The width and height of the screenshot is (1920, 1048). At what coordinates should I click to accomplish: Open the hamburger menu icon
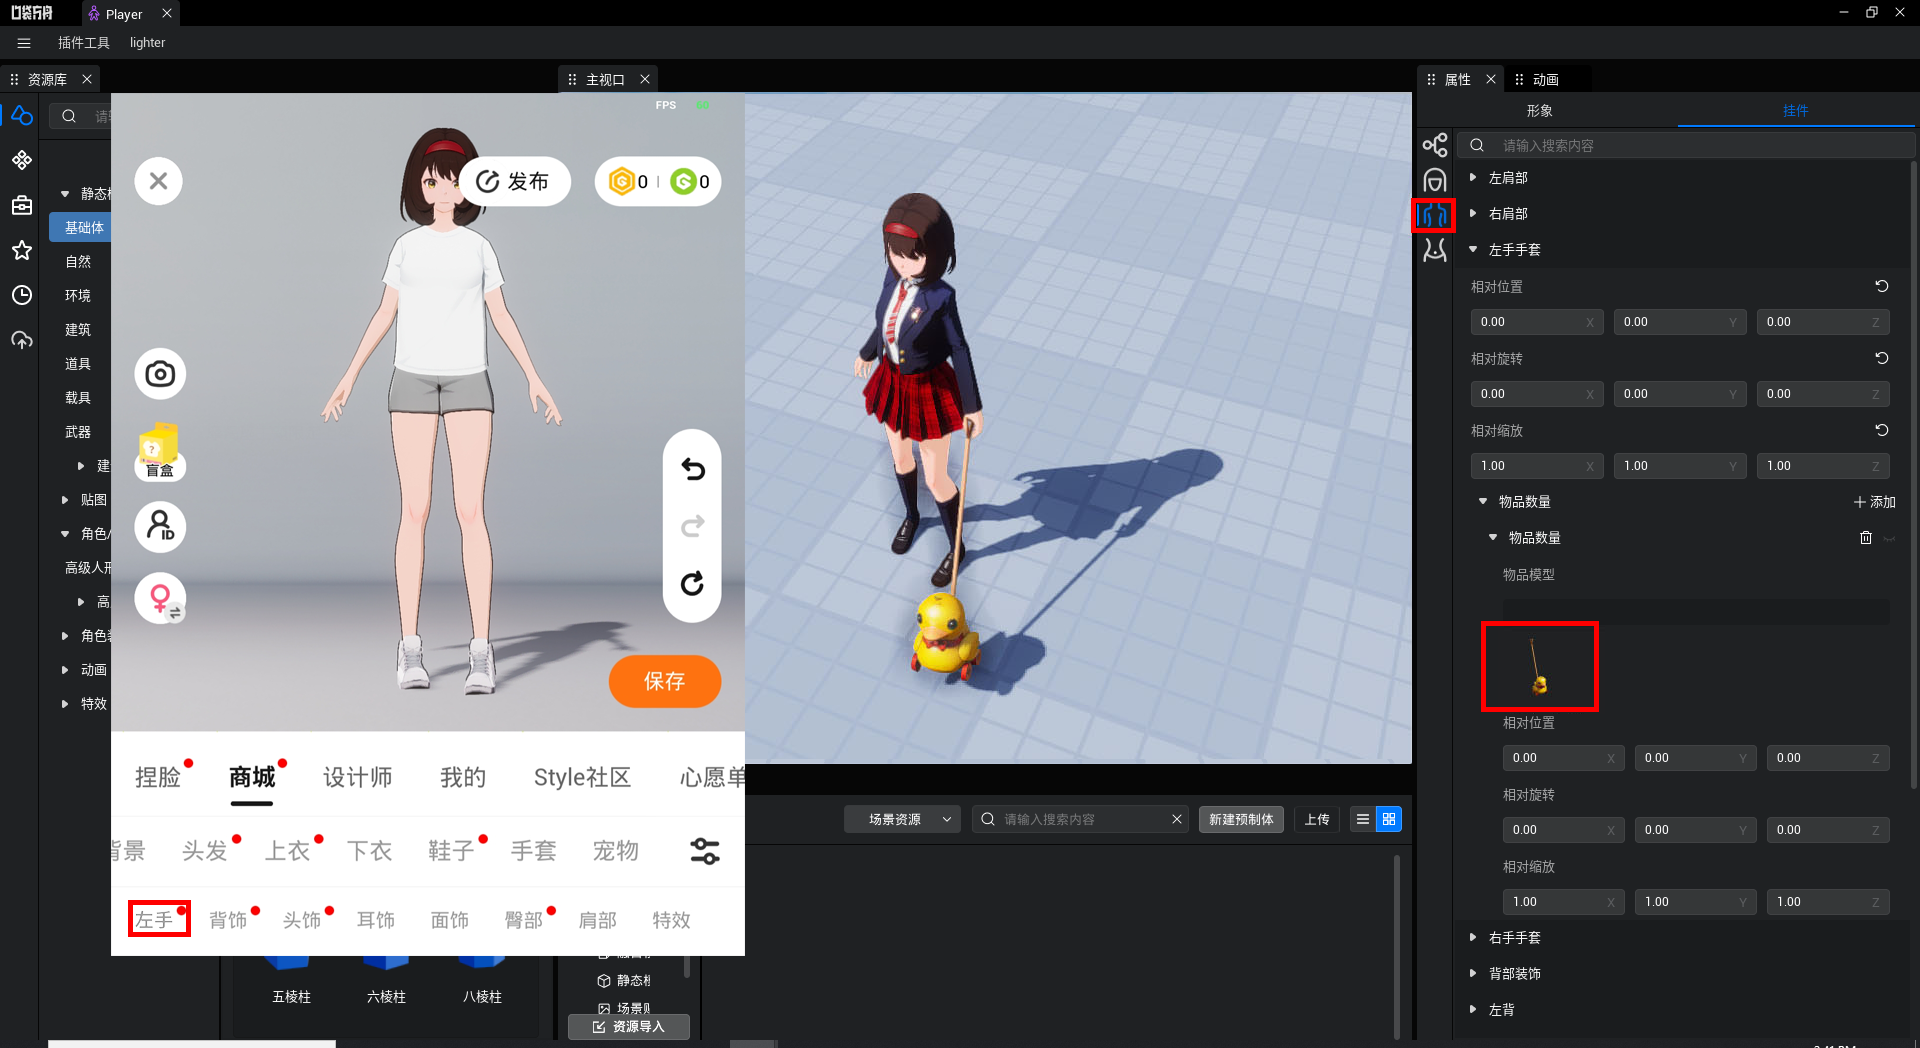click(x=24, y=43)
